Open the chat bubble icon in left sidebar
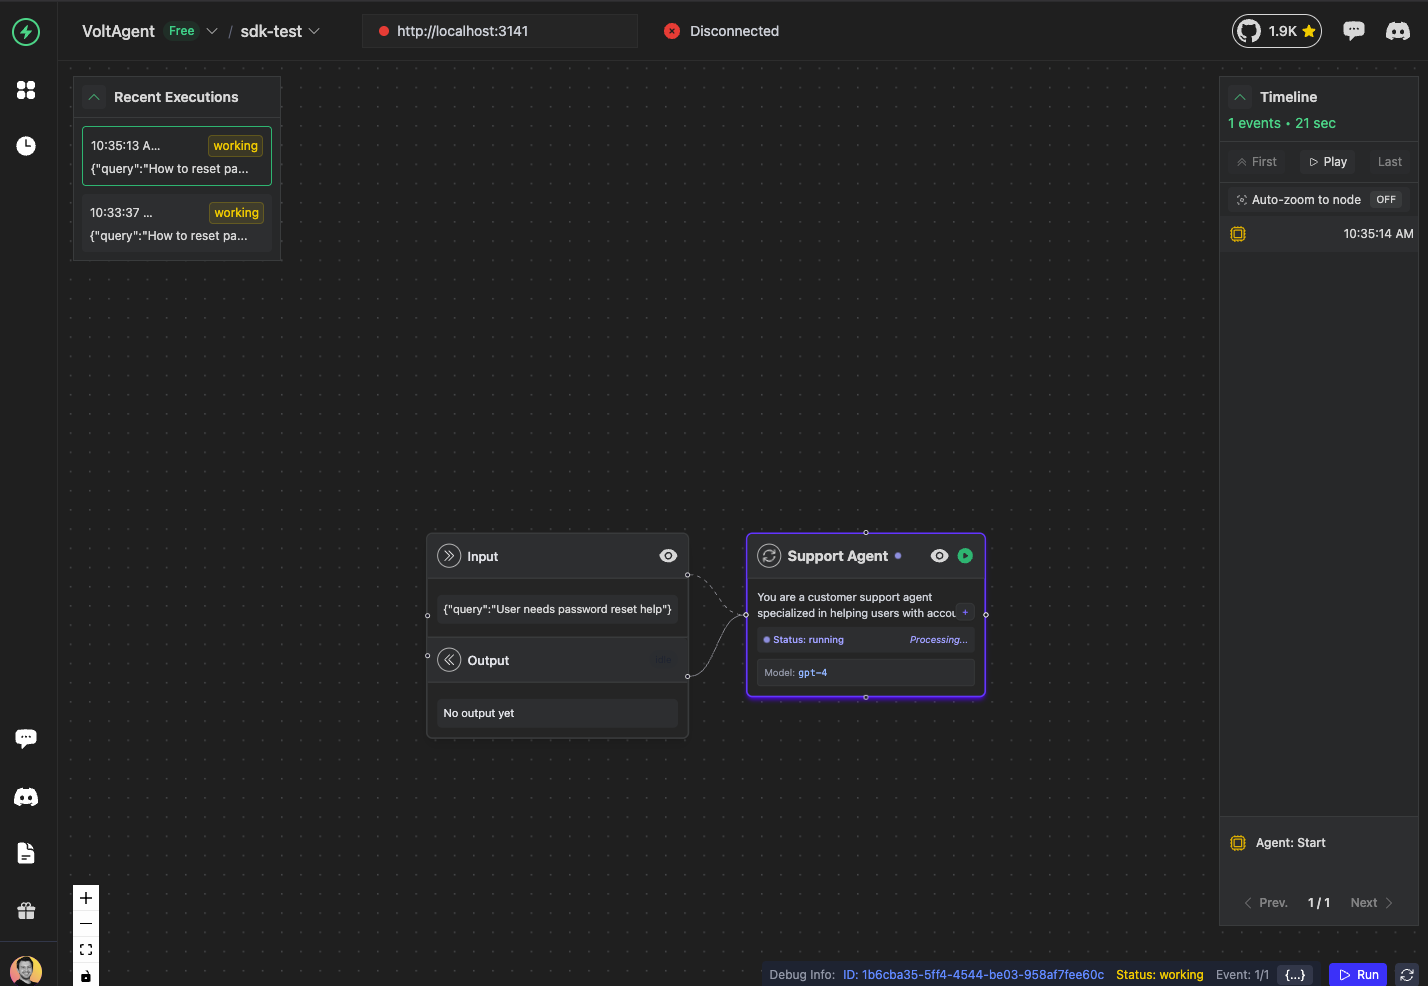Viewport: 1428px width, 986px height. 26,739
